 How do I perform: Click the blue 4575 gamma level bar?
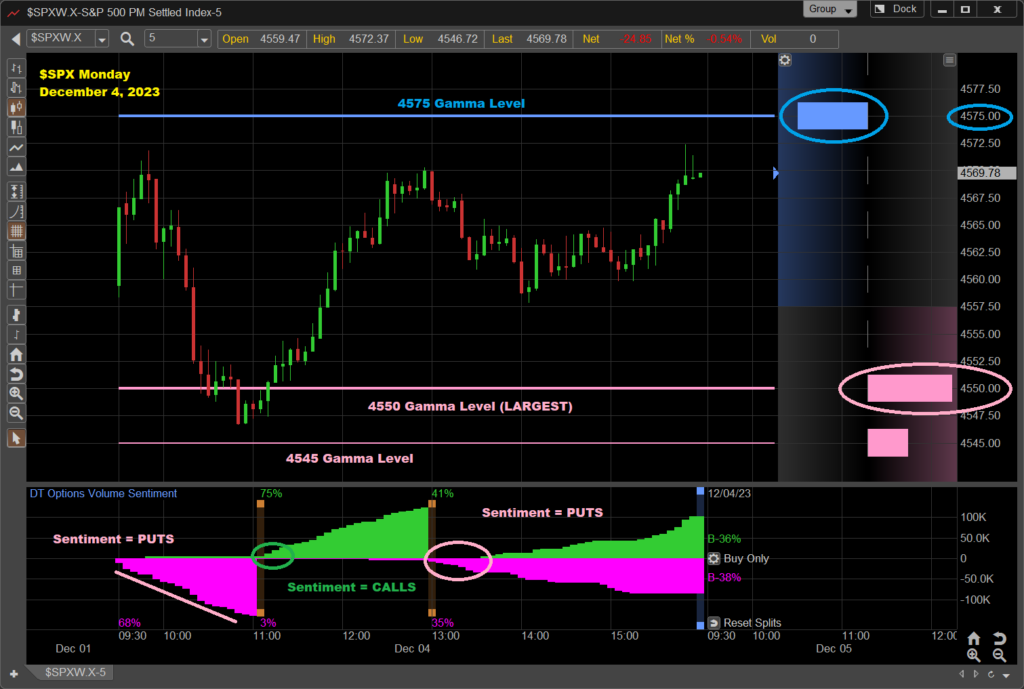(x=832, y=116)
